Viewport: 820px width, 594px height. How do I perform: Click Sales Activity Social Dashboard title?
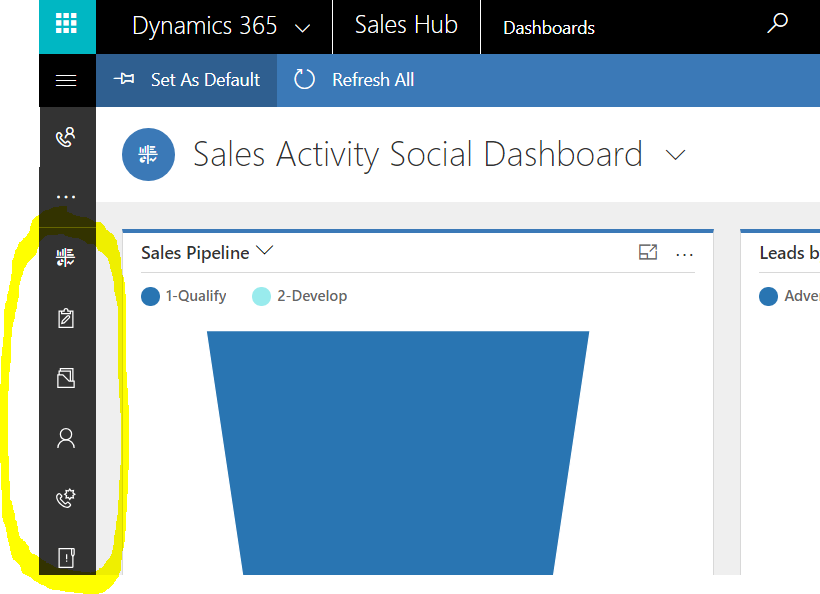tap(417, 154)
